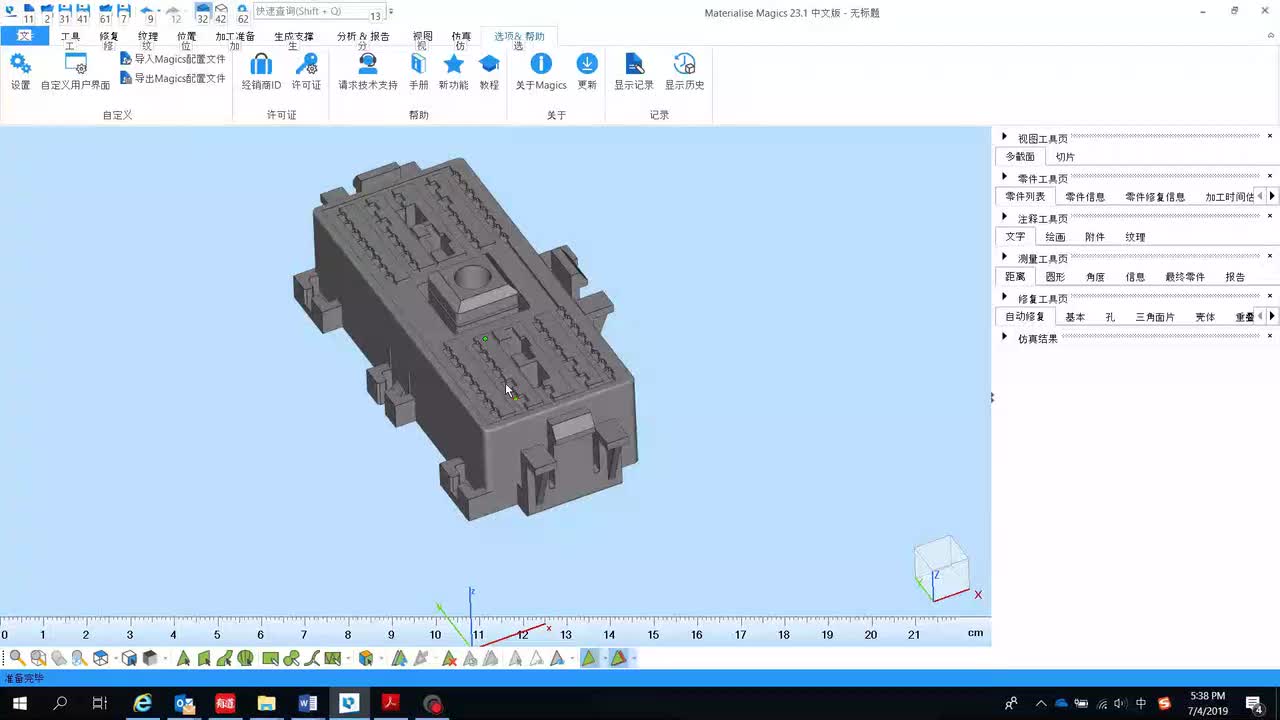Open the 设置 settings gear icon
Screen dimensions: 1280x720
(x=20, y=65)
